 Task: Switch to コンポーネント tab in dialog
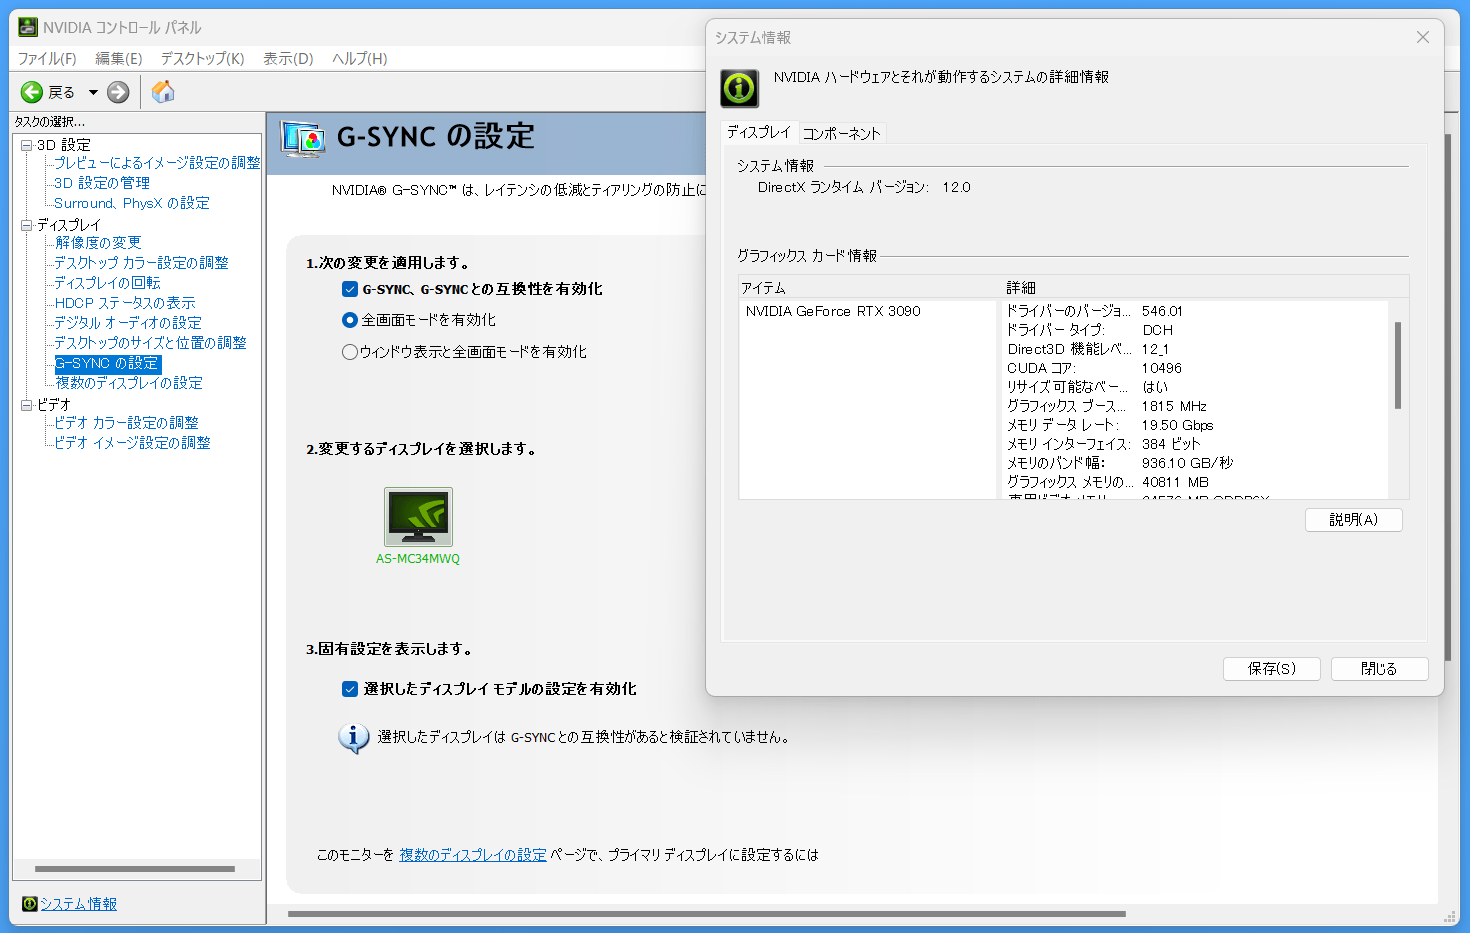(842, 133)
